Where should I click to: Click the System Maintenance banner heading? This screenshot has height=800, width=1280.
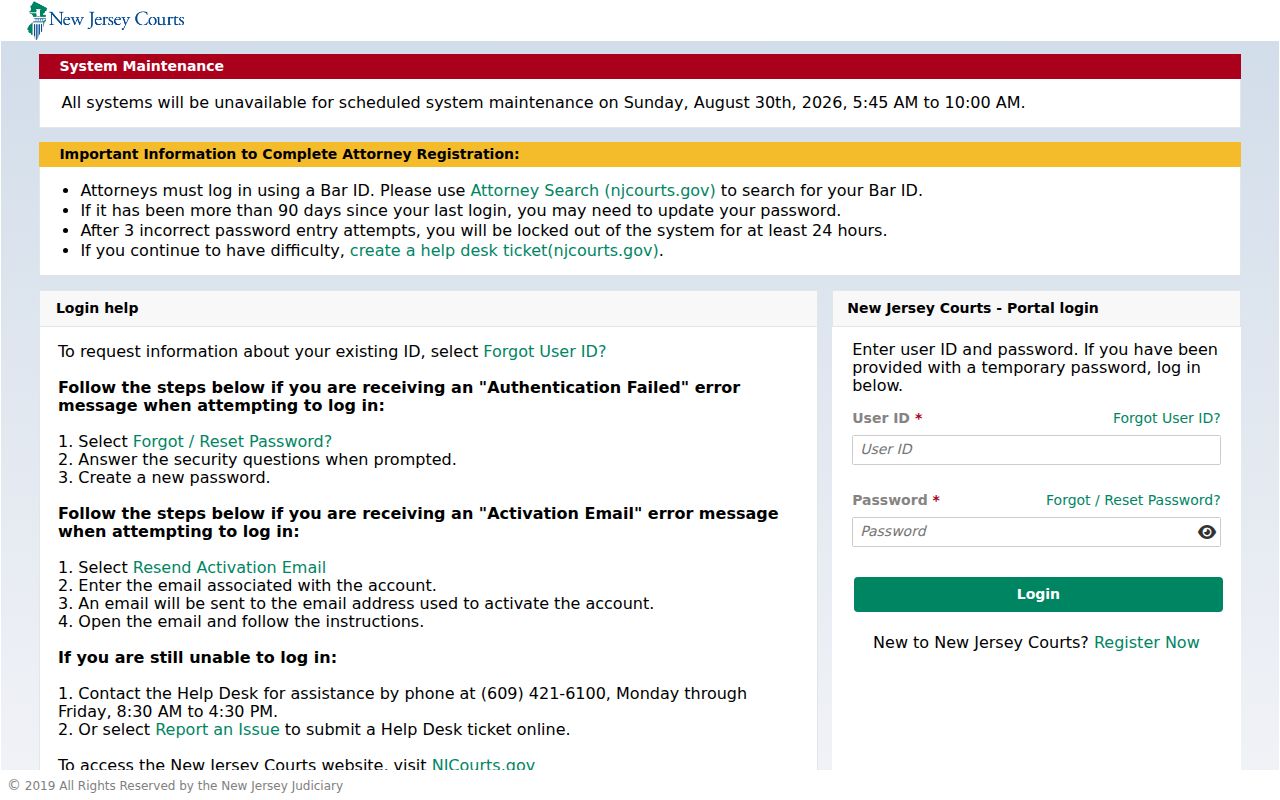point(141,66)
